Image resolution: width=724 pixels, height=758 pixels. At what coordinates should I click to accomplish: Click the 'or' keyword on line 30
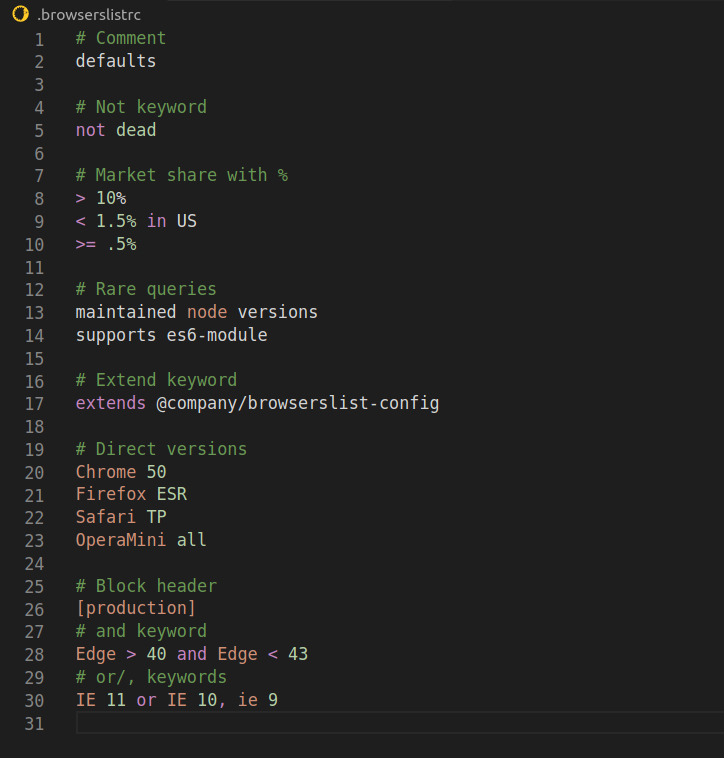[x=146, y=700]
